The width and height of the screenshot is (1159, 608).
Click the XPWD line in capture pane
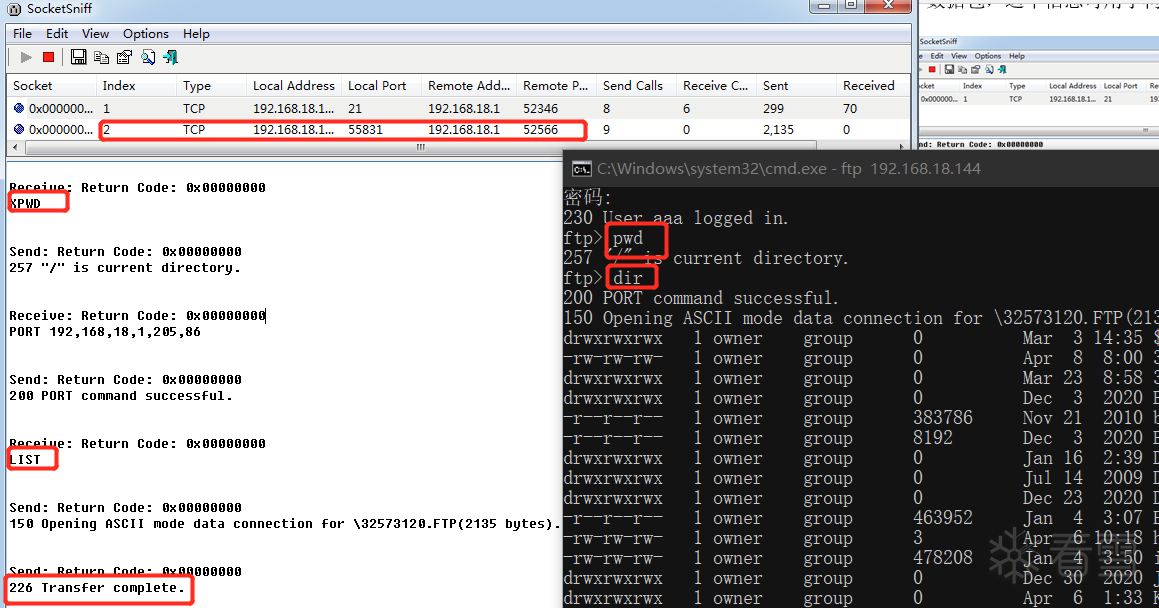click(x=25, y=204)
